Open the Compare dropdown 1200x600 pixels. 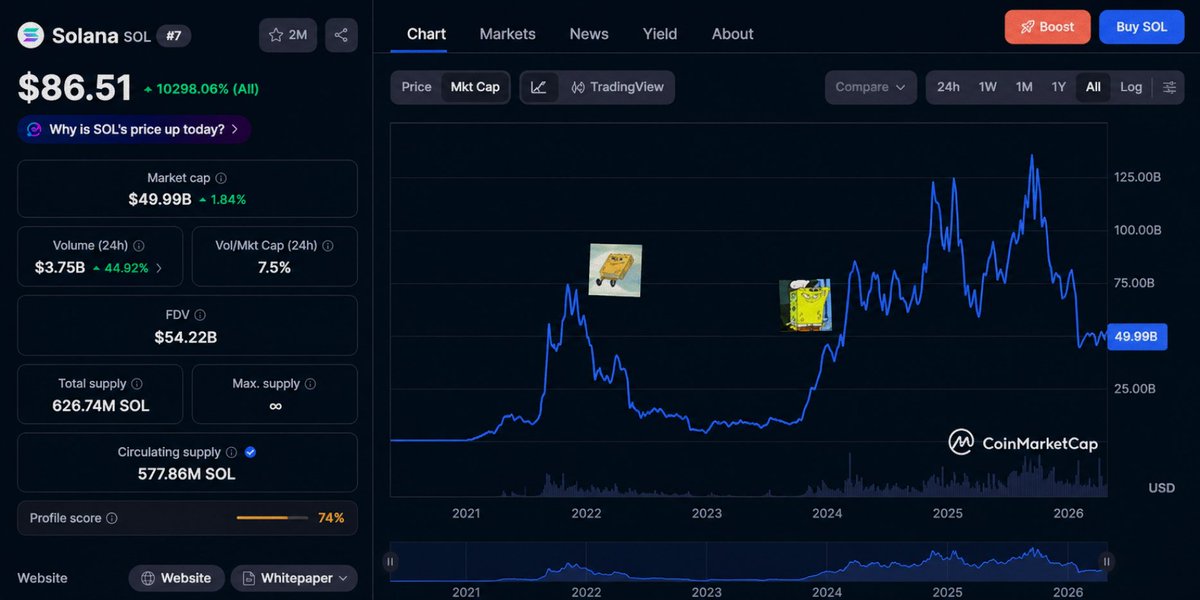click(870, 87)
